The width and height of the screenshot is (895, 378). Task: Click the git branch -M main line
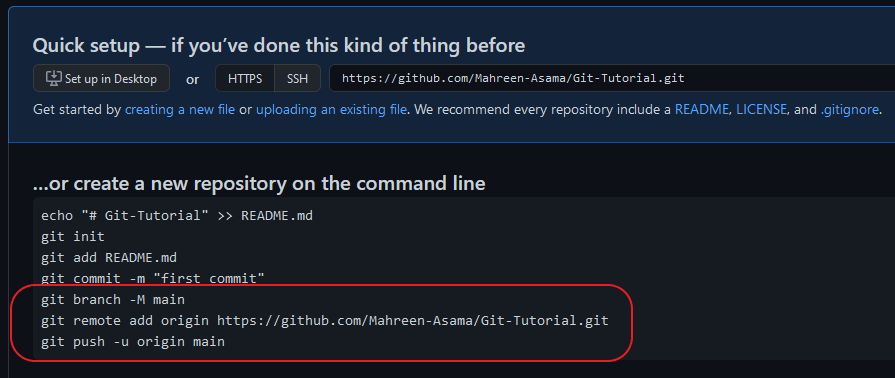113,299
